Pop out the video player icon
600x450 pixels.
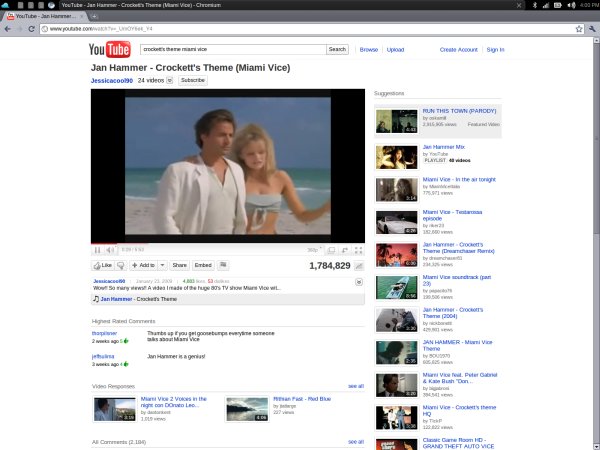pyautogui.click(x=345, y=250)
